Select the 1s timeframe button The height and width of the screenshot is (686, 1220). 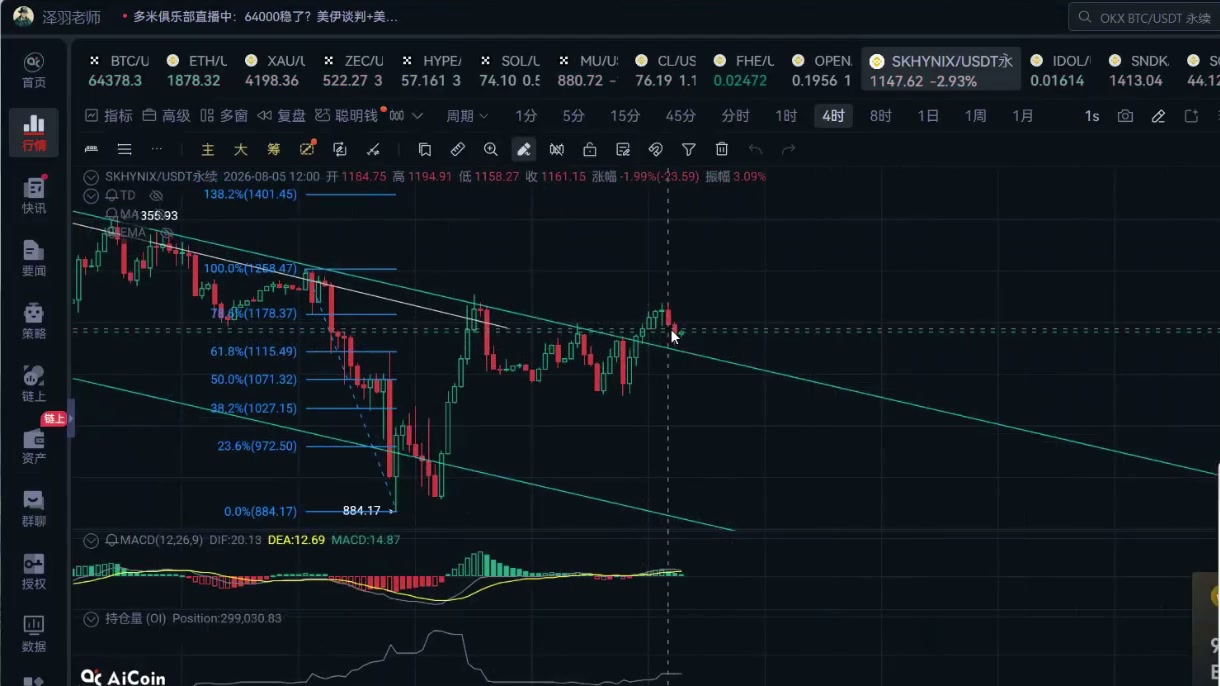point(1092,116)
